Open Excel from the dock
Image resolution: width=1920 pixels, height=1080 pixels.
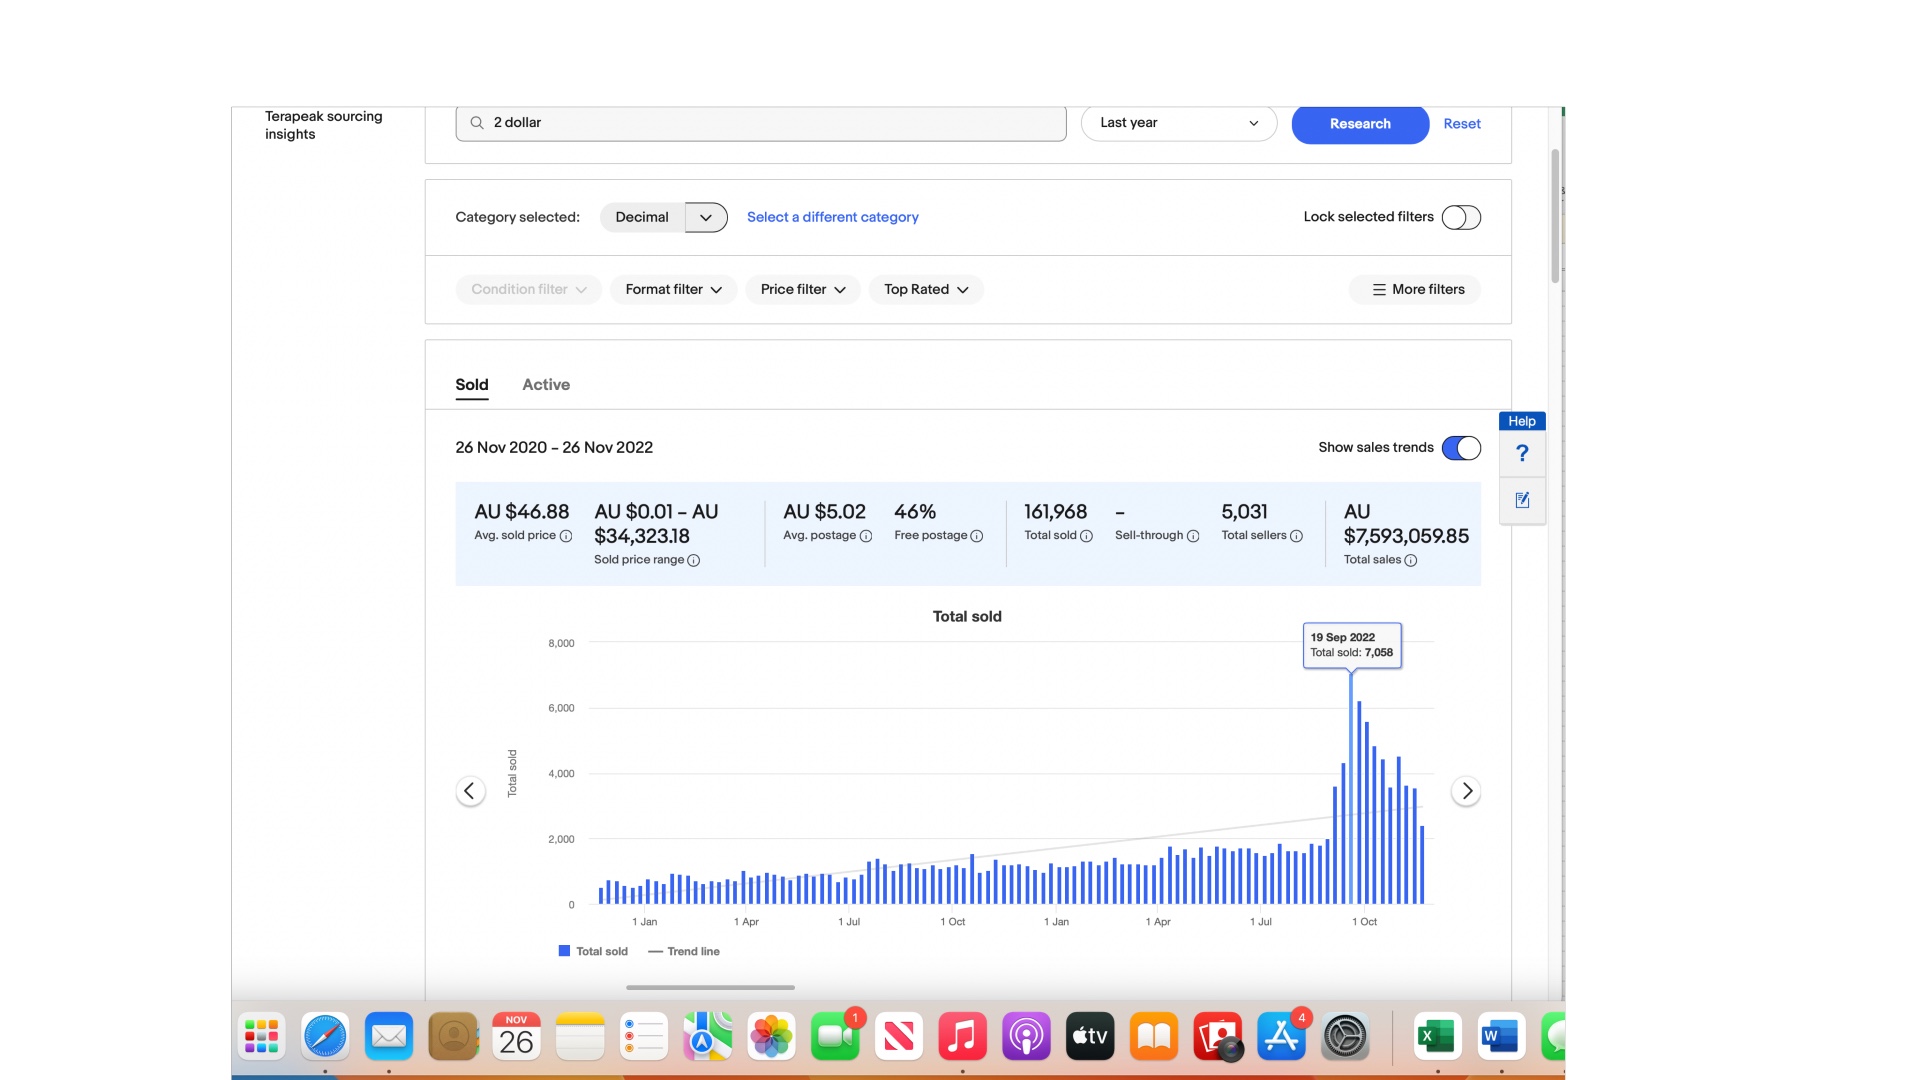click(1438, 1037)
